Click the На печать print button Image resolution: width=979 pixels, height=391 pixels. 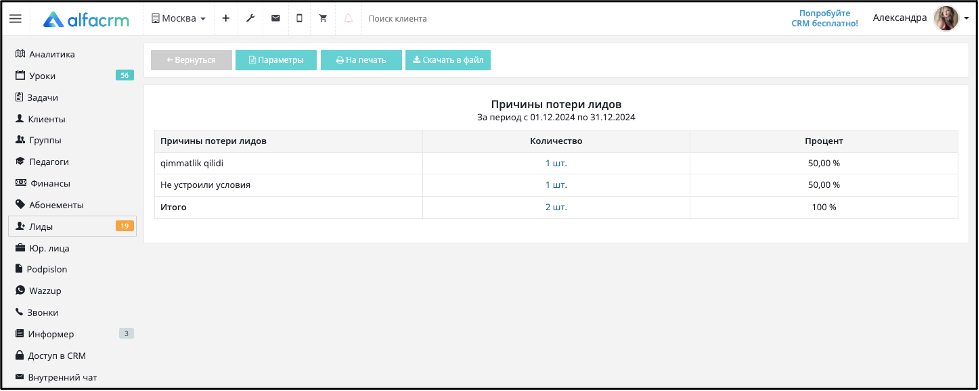pyautogui.click(x=361, y=60)
